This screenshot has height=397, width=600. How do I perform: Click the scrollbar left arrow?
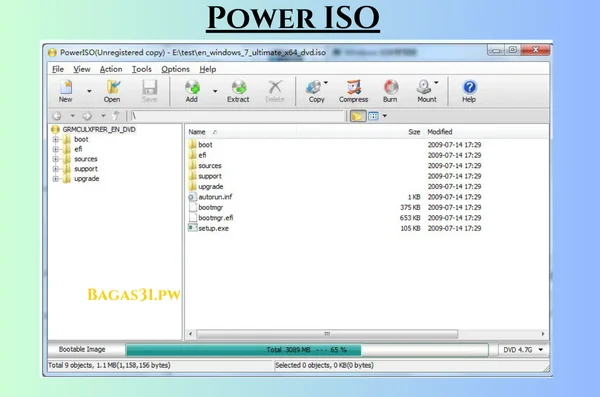[x=191, y=334]
